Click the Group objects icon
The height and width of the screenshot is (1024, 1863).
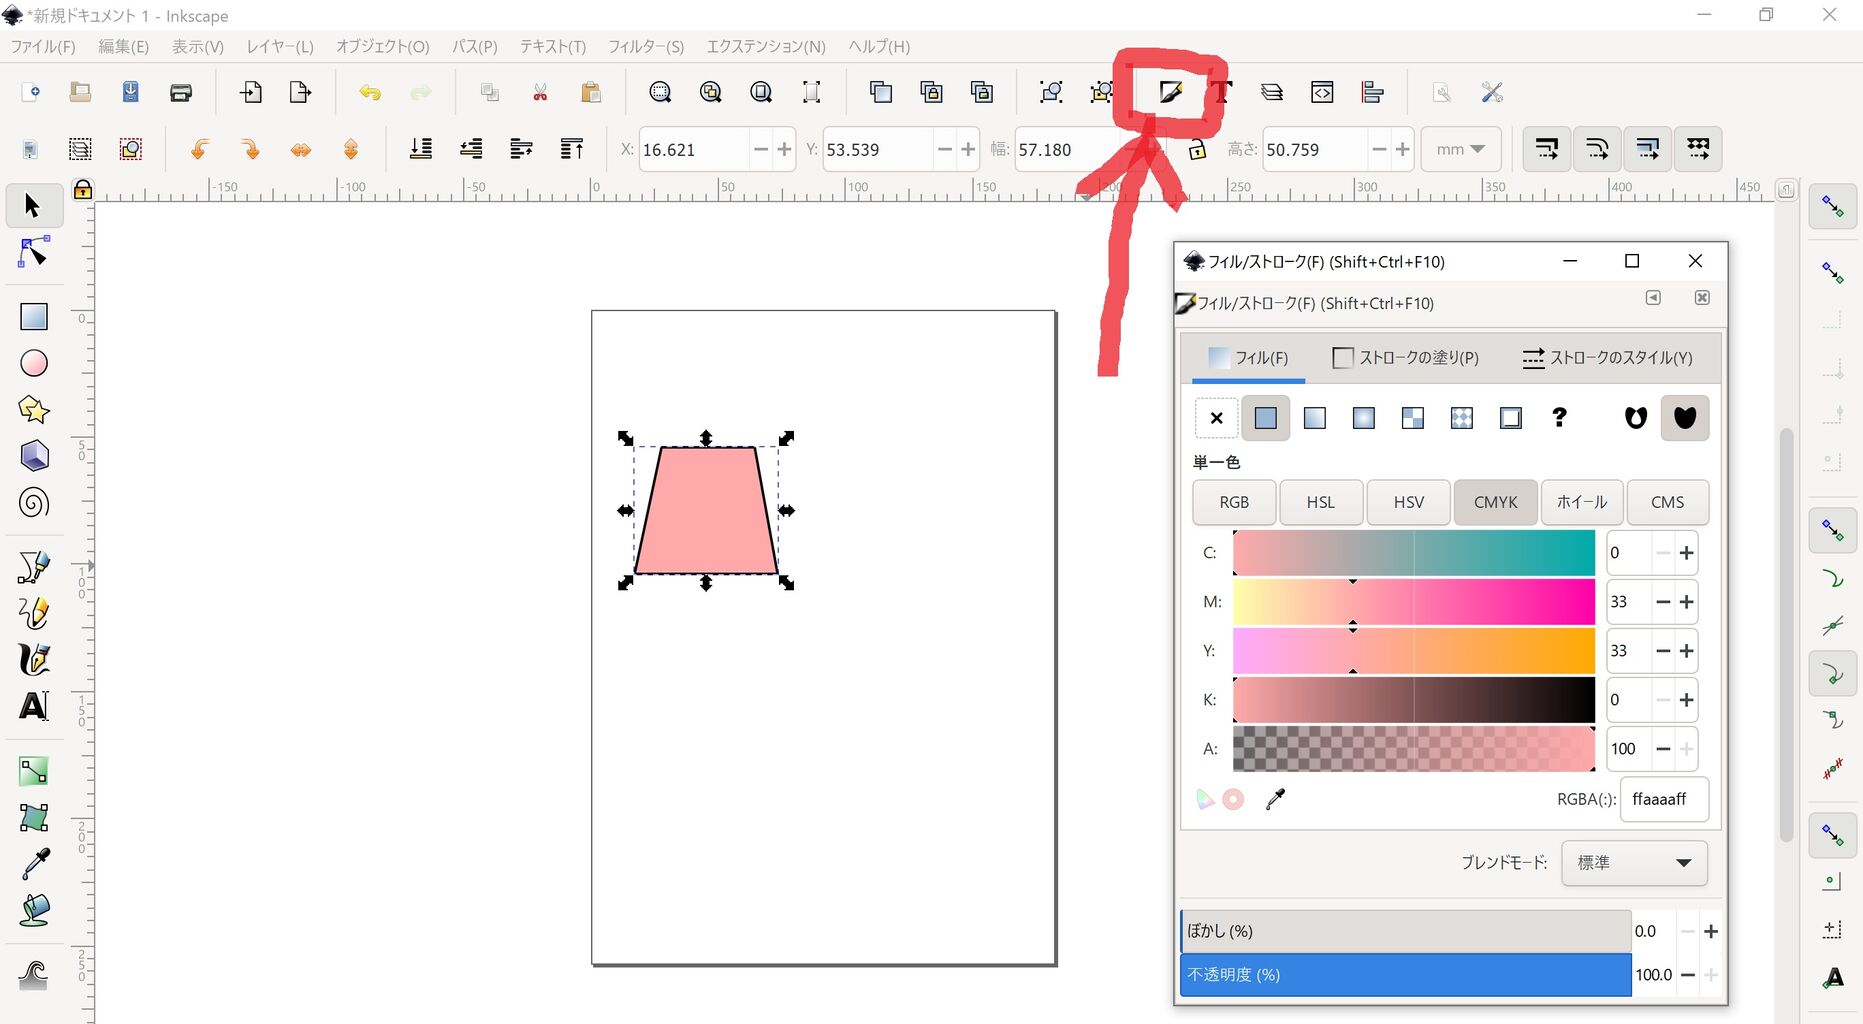(x=1051, y=93)
